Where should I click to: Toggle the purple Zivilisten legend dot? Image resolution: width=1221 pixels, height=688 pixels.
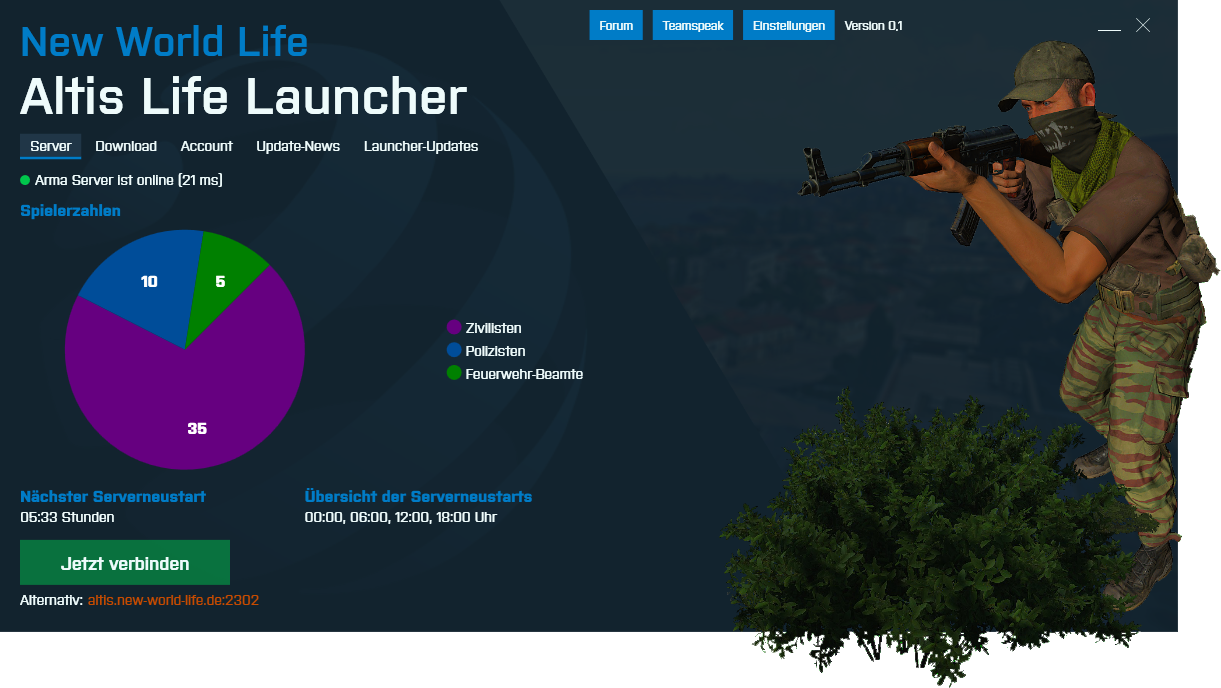pos(455,327)
